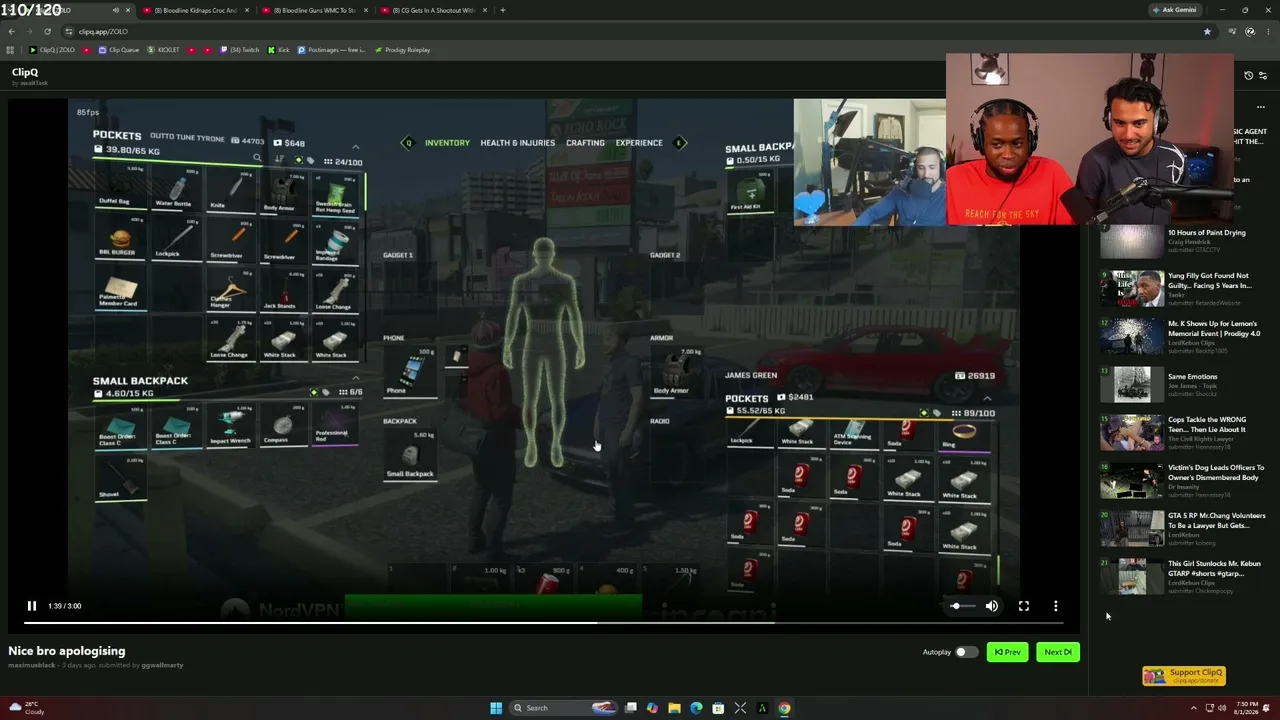Open the KICKLET bookmark

164,50
